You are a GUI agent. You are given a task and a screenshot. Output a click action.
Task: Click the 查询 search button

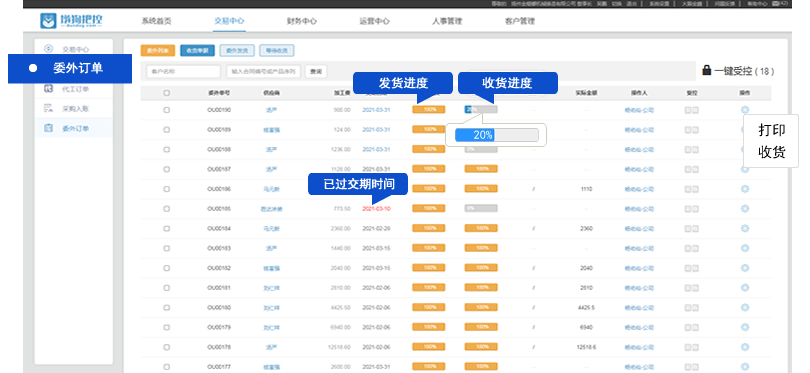click(316, 71)
